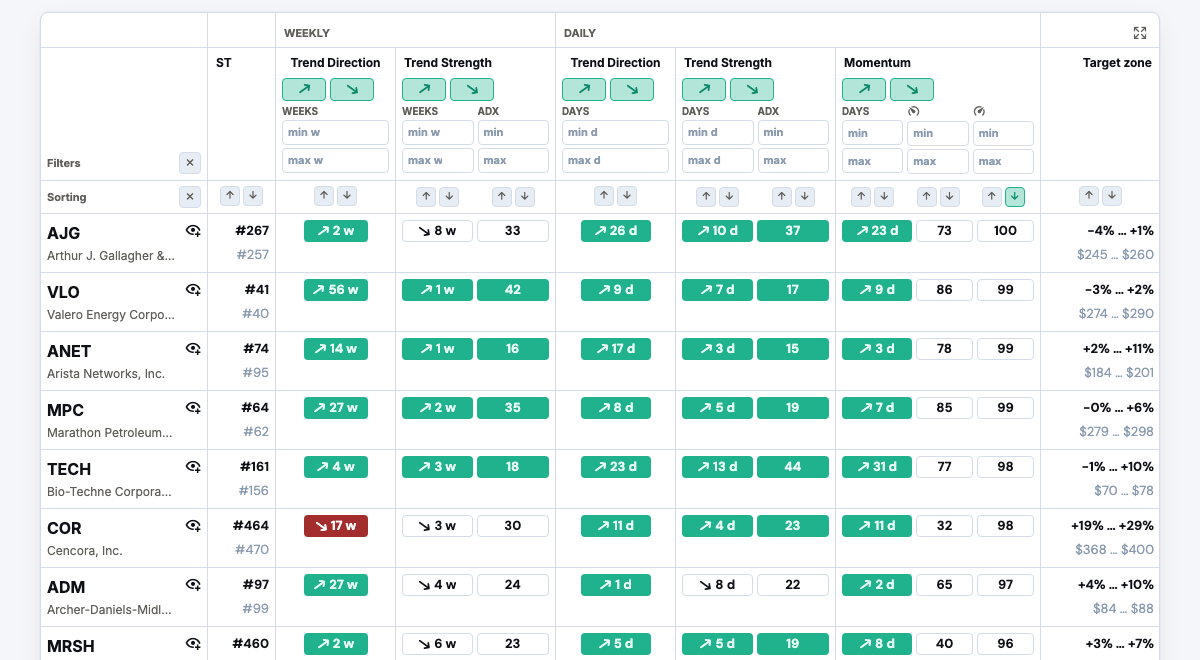Image resolution: width=1200 pixels, height=660 pixels.
Task: Clear filters with the X button
Action: (190, 163)
